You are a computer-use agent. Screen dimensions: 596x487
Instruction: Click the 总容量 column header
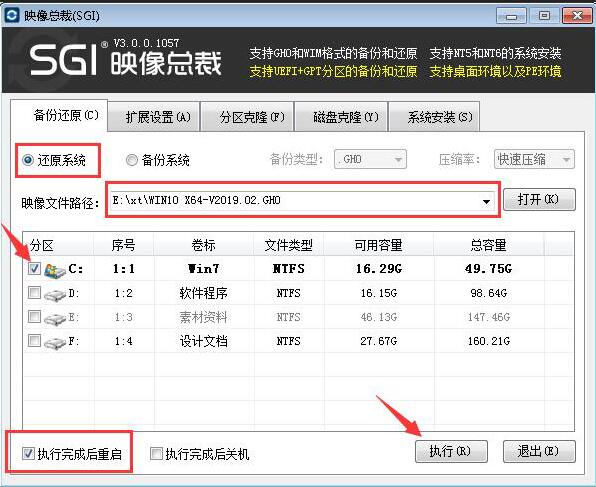tap(488, 245)
